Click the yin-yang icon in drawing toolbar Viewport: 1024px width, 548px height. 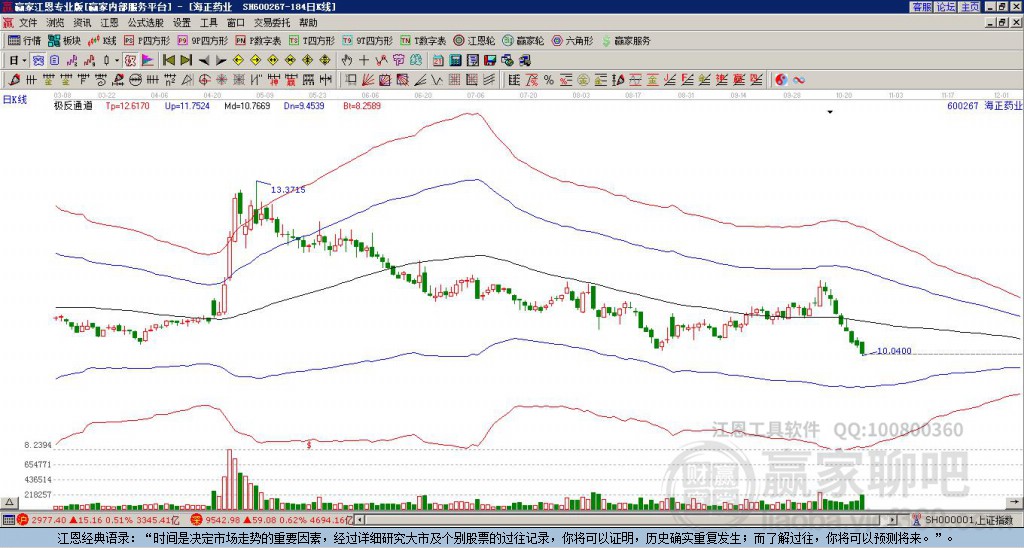click(781, 80)
